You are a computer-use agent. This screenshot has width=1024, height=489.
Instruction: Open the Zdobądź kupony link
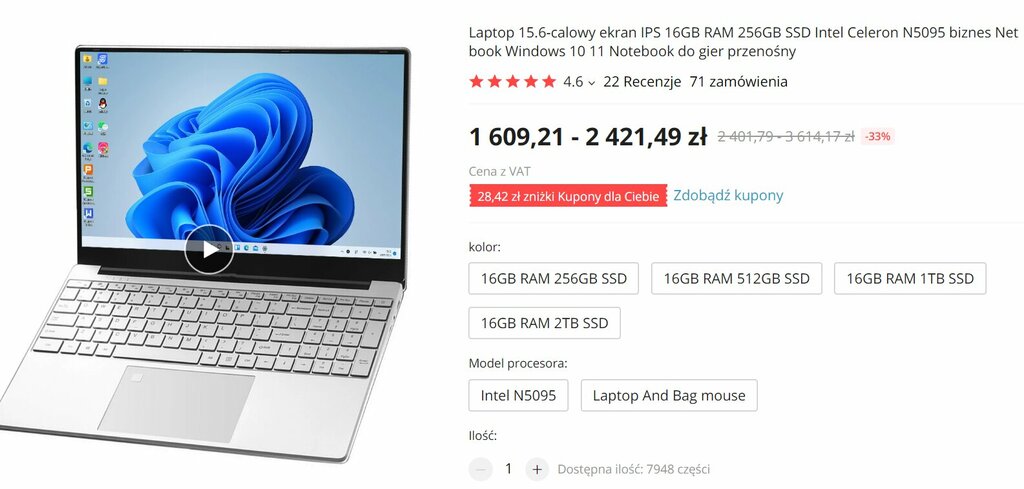tap(728, 195)
